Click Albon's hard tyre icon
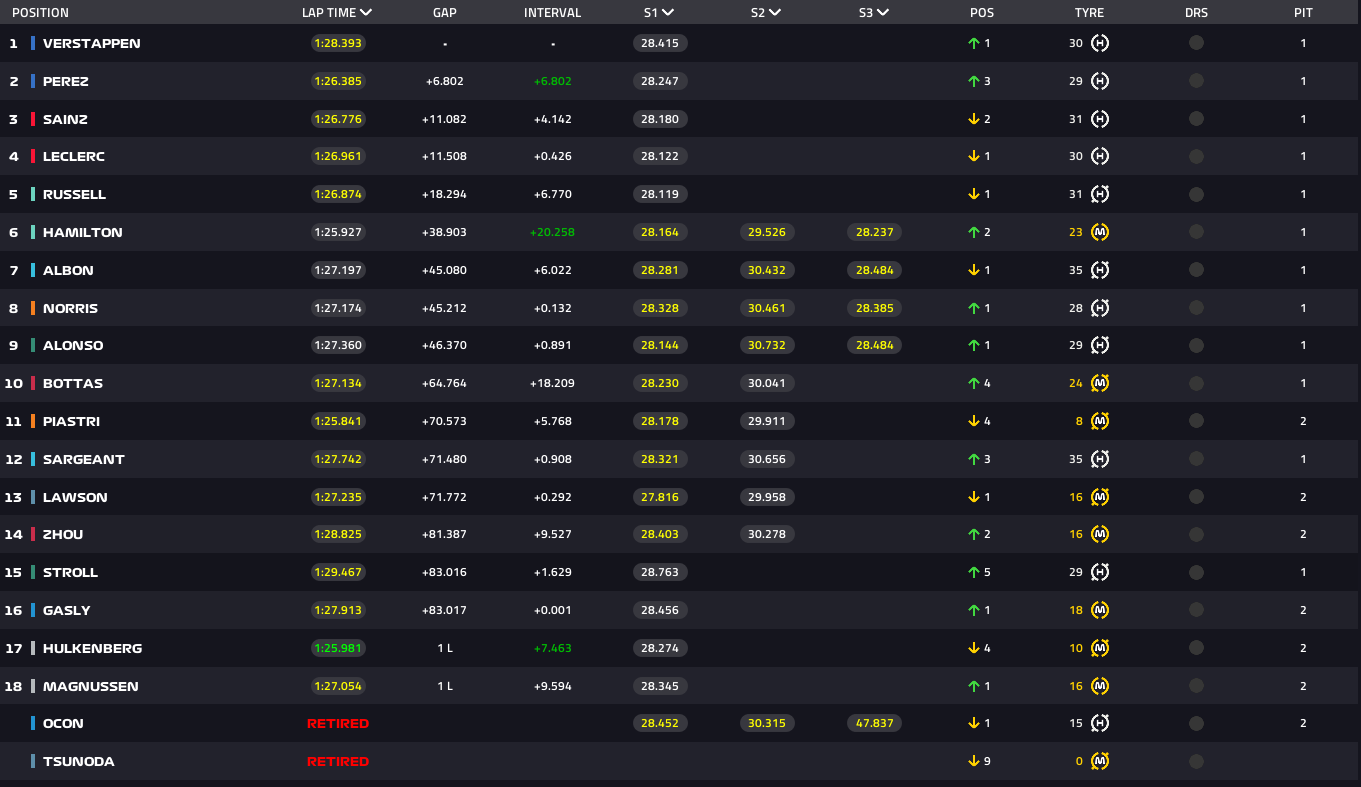This screenshot has height=787, width=1361. 1100,270
